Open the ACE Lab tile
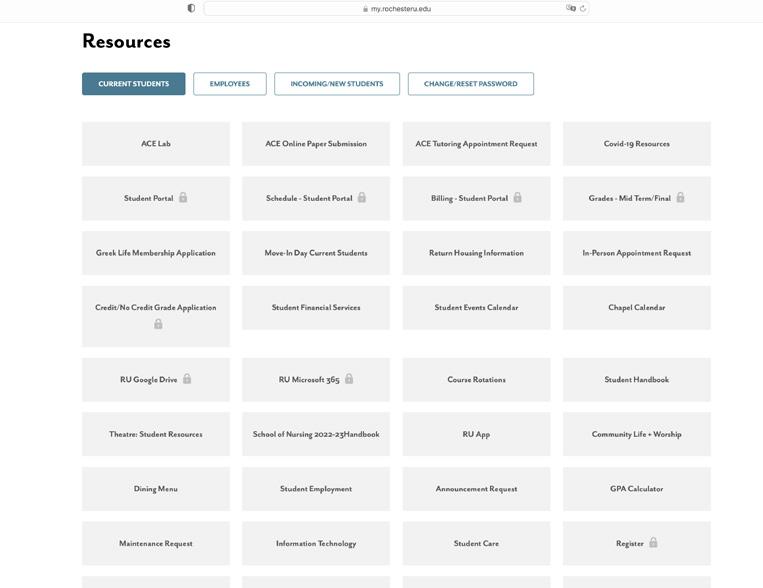 [x=156, y=144]
